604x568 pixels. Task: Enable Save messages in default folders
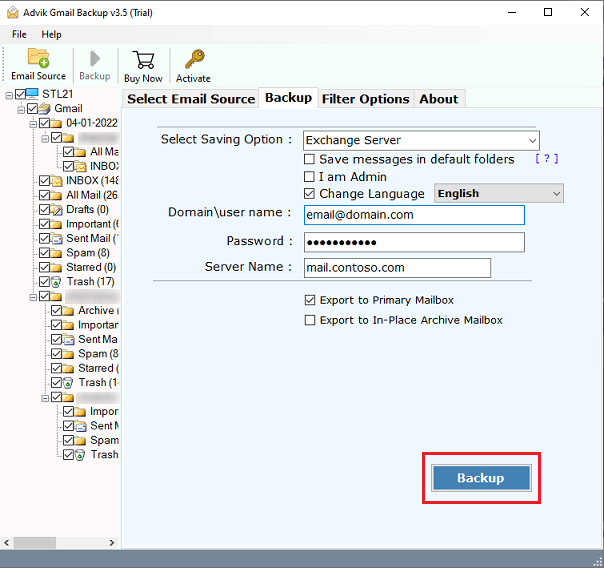[x=310, y=159]
